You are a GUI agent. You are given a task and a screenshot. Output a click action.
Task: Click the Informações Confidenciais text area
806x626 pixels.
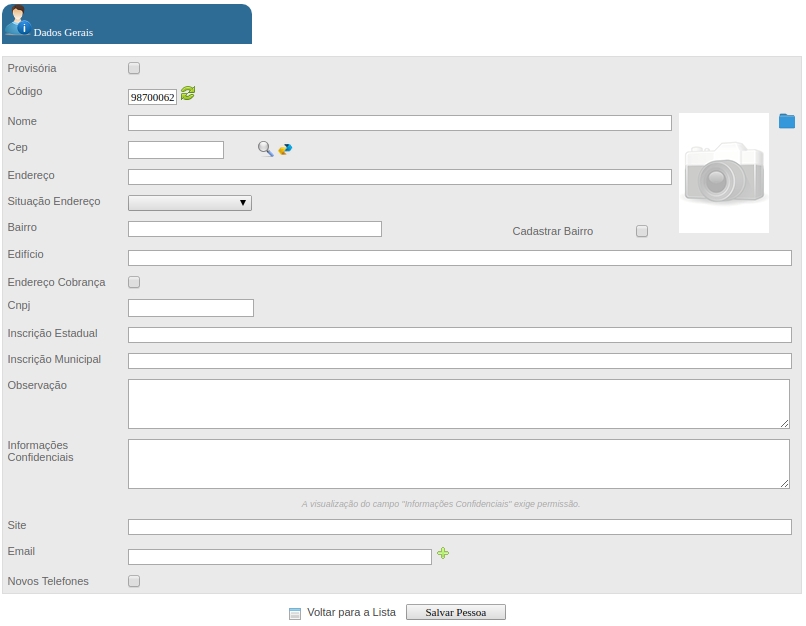[459, 464]
